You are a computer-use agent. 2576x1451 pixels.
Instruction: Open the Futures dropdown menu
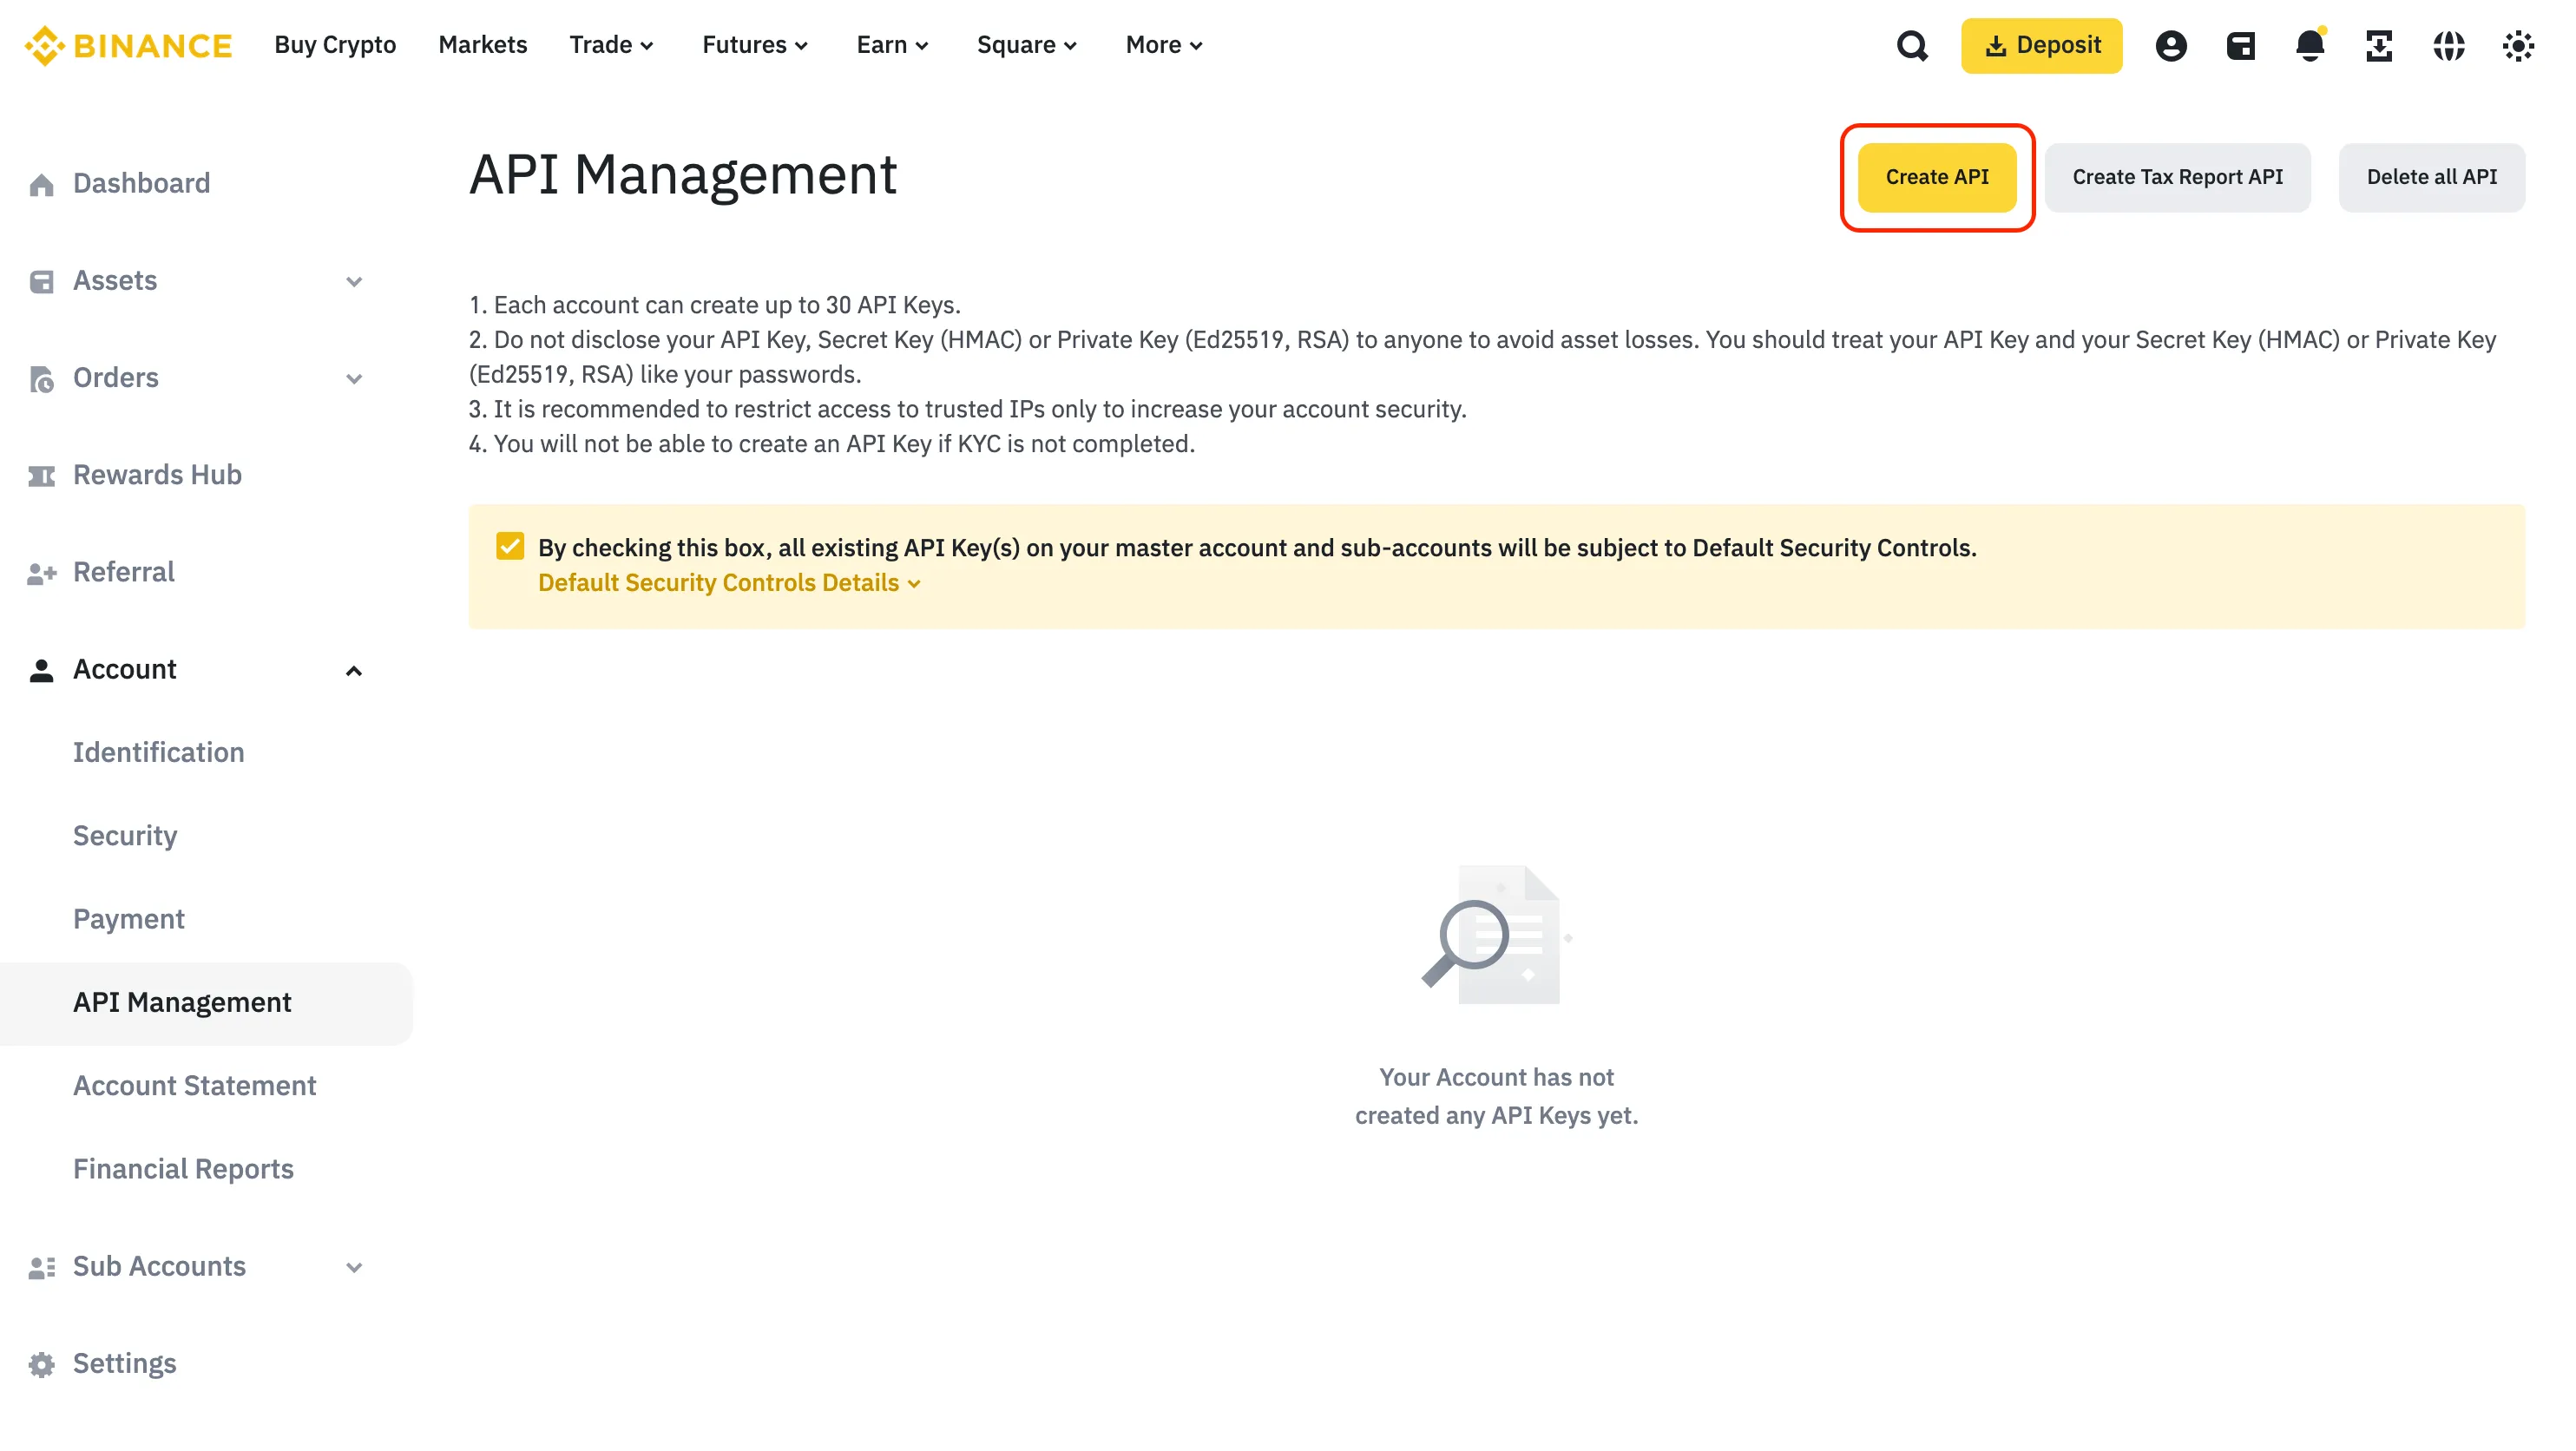pos(755,45)
